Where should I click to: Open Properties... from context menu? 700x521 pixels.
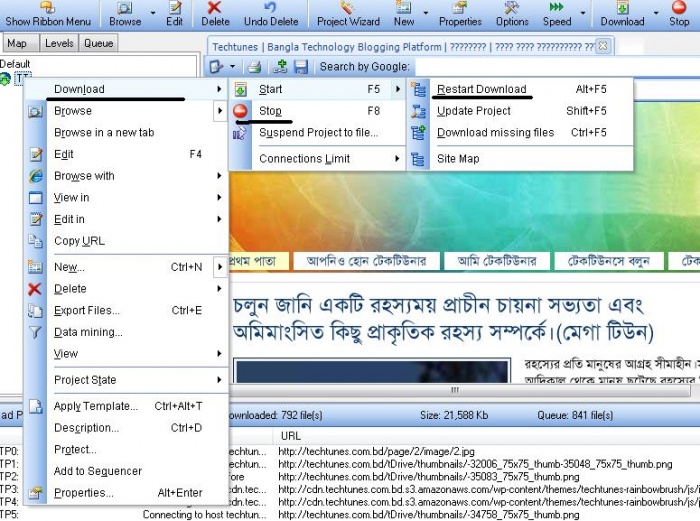(x=126, y=493)
